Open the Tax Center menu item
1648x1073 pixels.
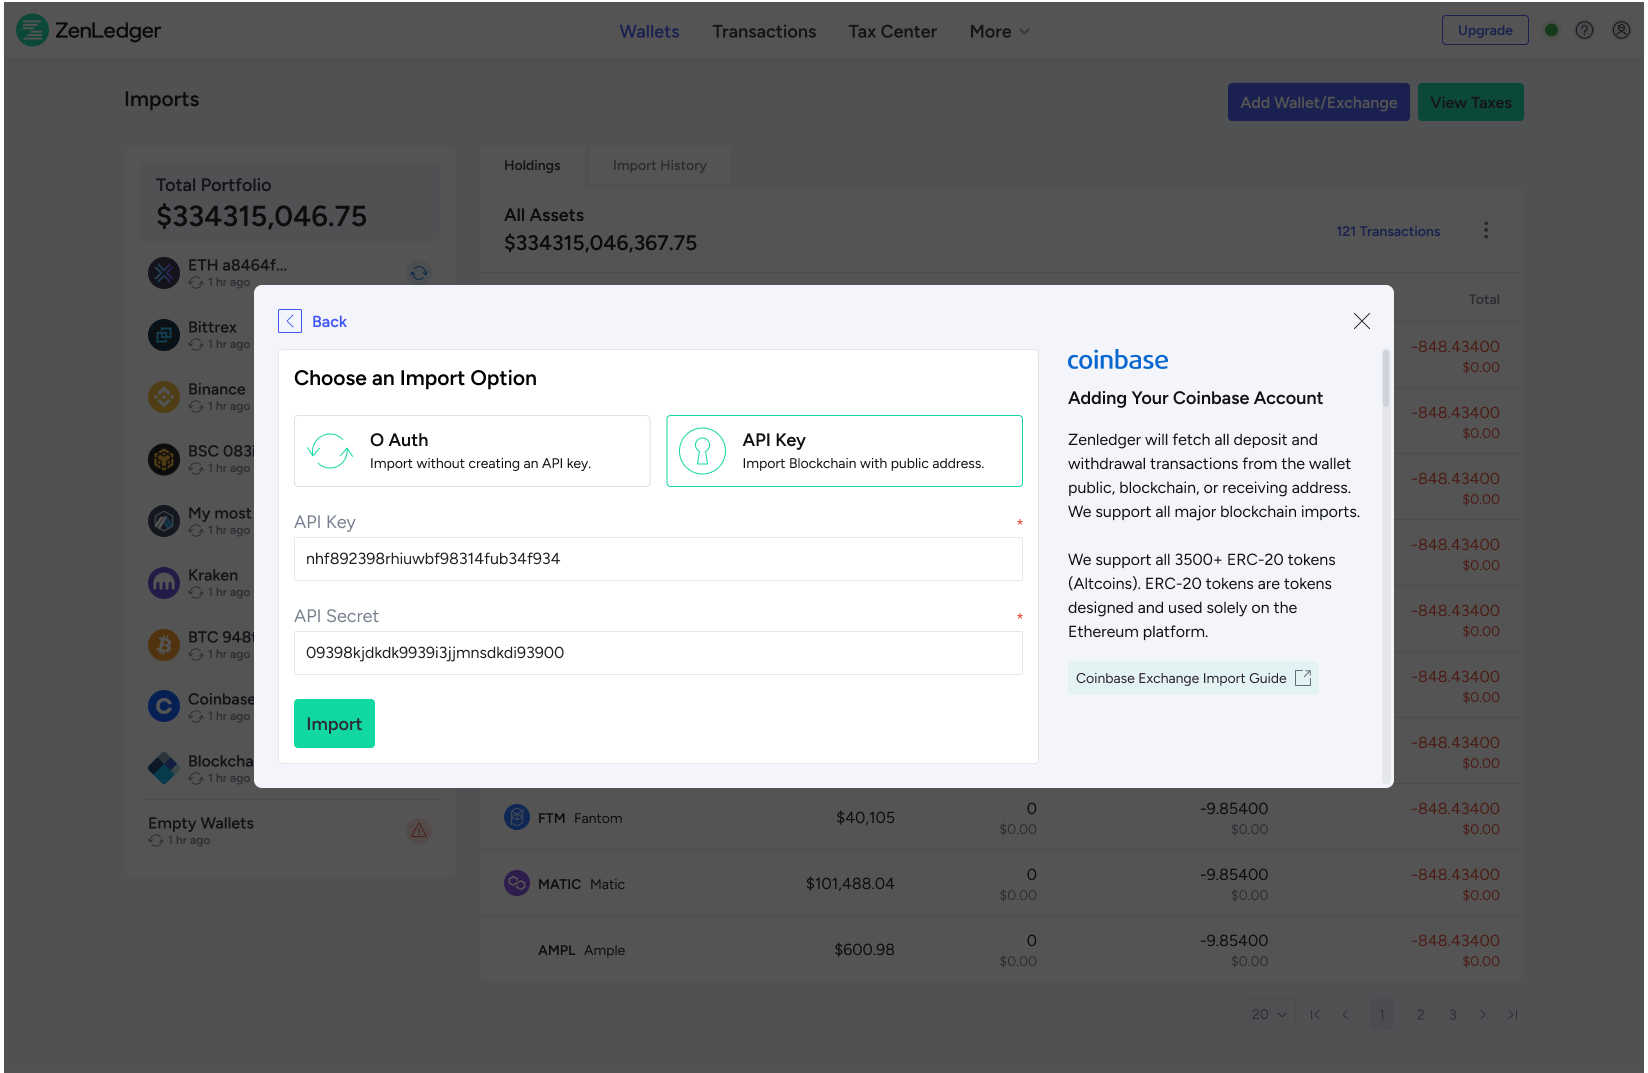tap(892, 32)
